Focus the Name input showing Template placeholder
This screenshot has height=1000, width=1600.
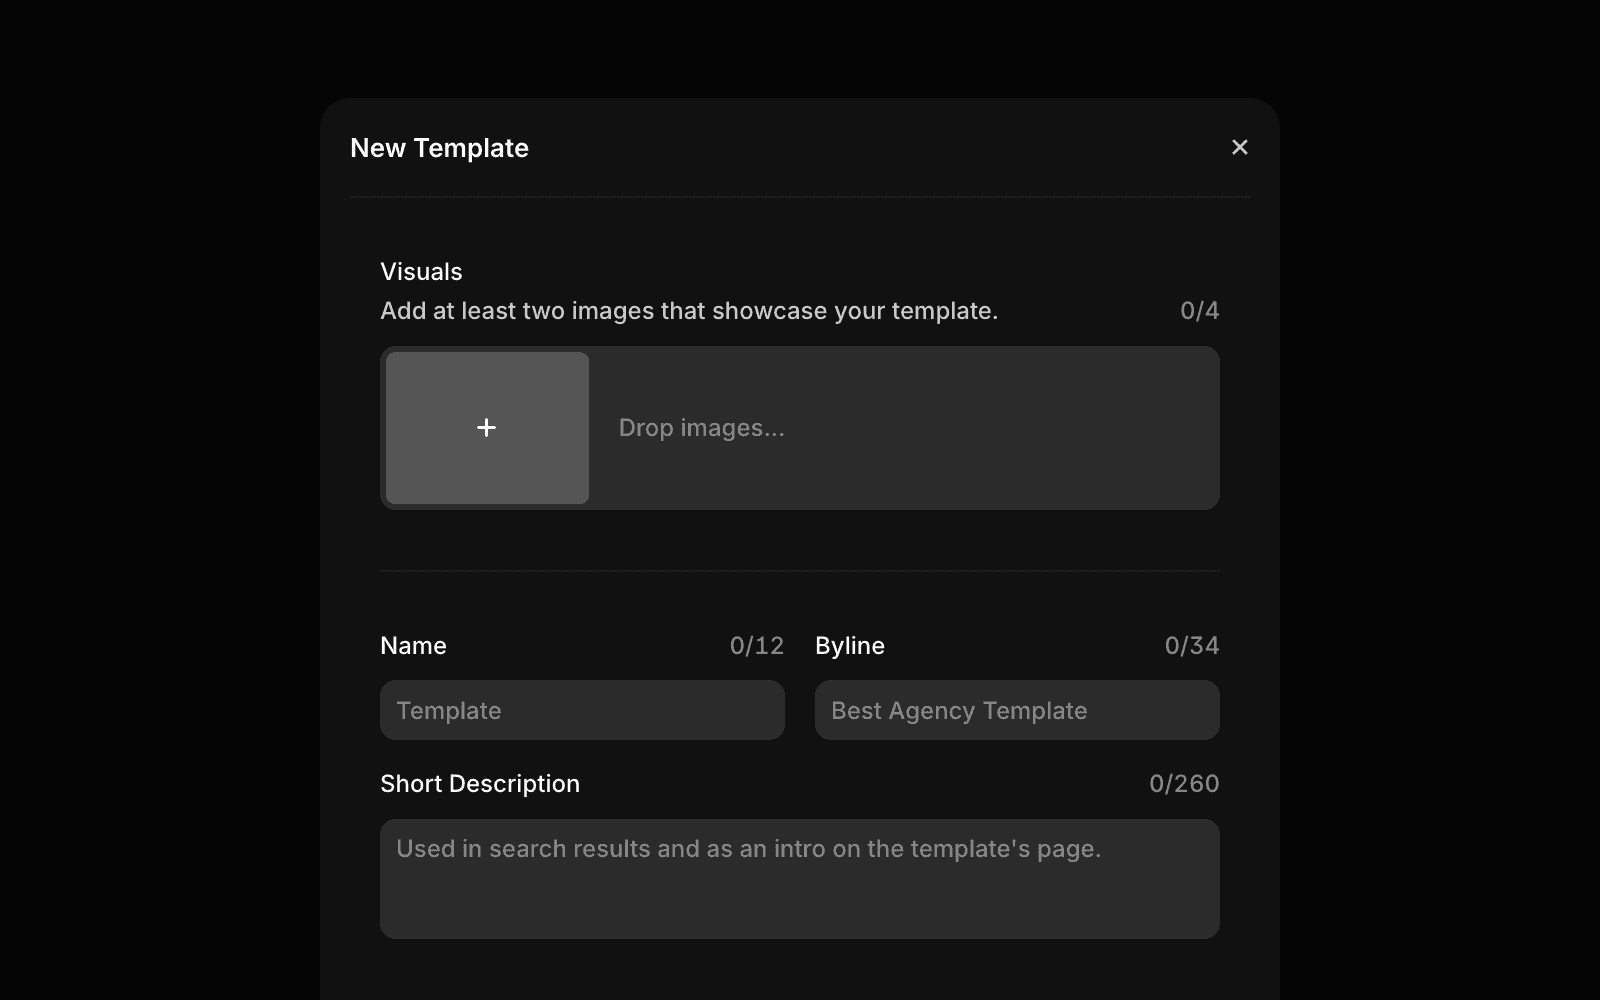point(581,710)
